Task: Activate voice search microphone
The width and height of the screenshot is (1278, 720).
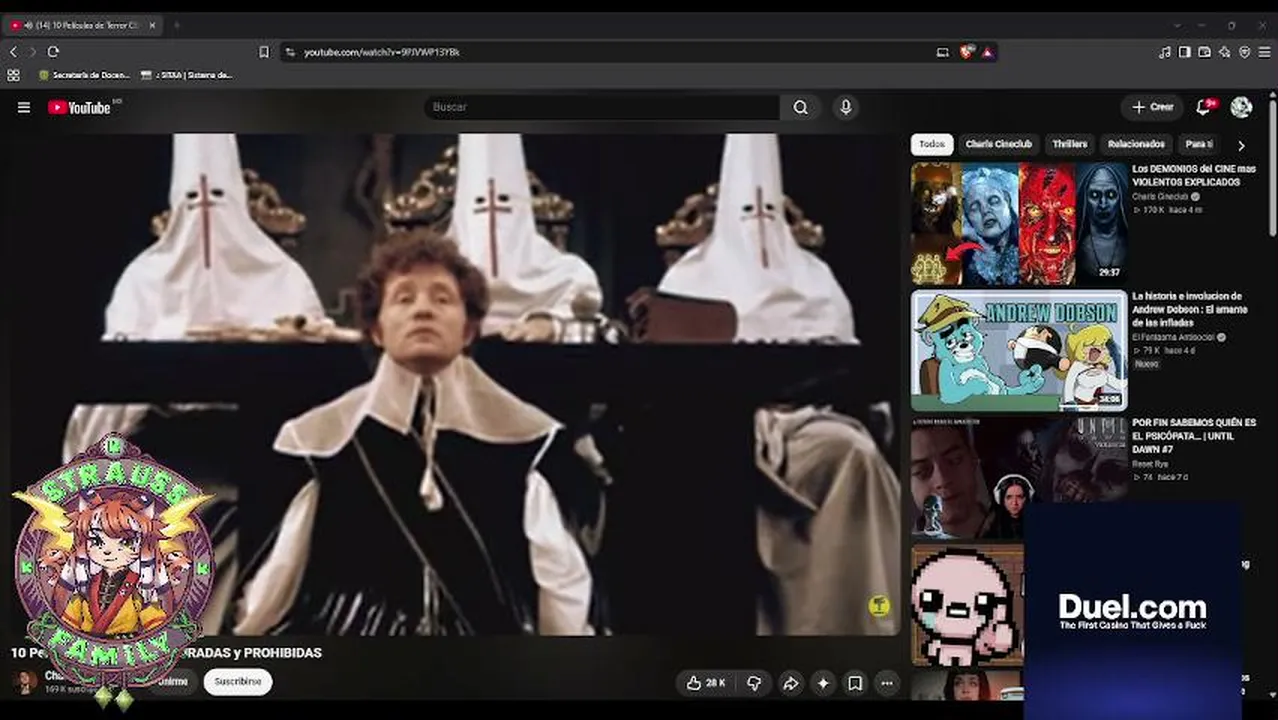Action: (846, 107)
